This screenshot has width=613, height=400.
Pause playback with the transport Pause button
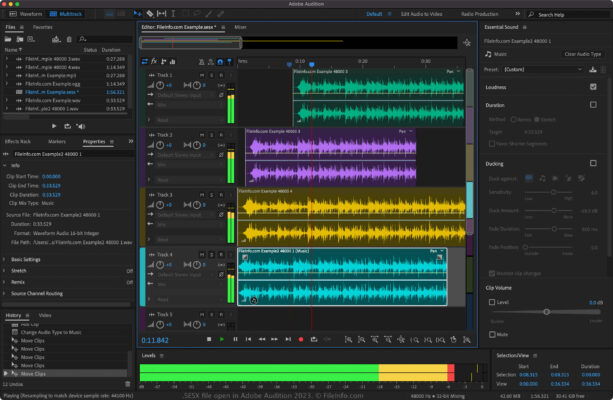[235, 339]
